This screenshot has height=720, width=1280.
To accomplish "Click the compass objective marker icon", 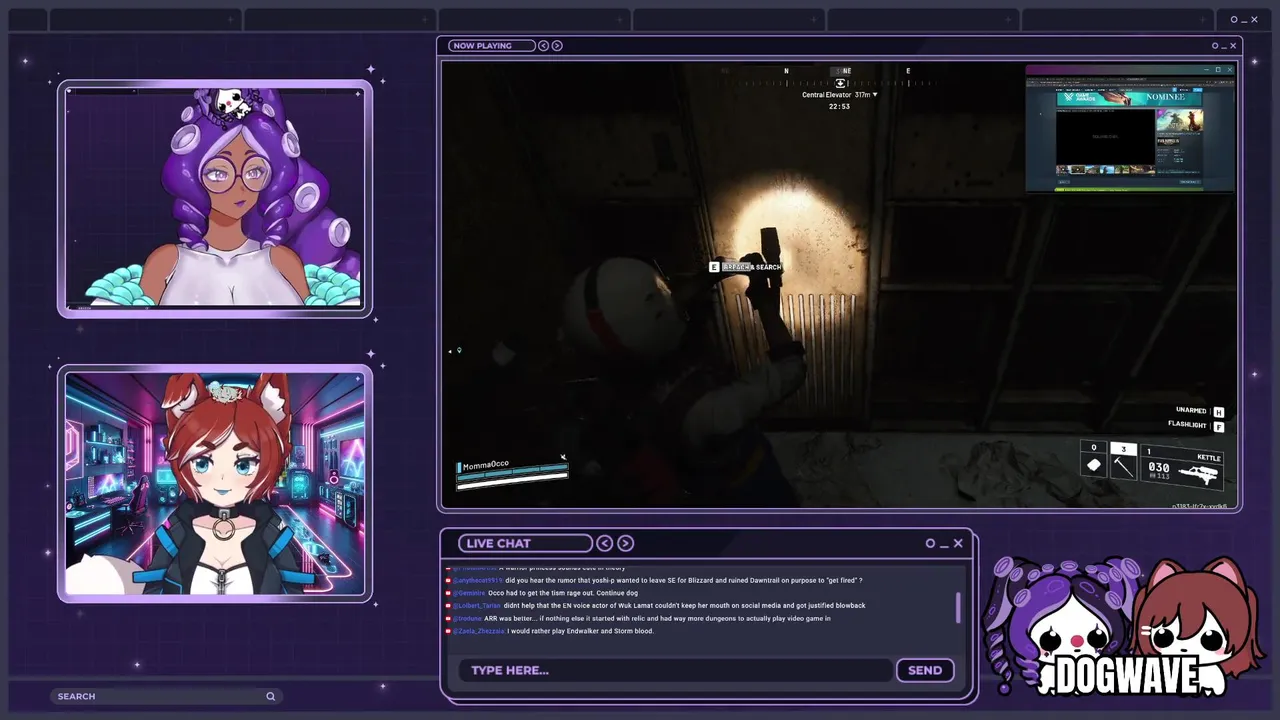I will click(841, 83).
